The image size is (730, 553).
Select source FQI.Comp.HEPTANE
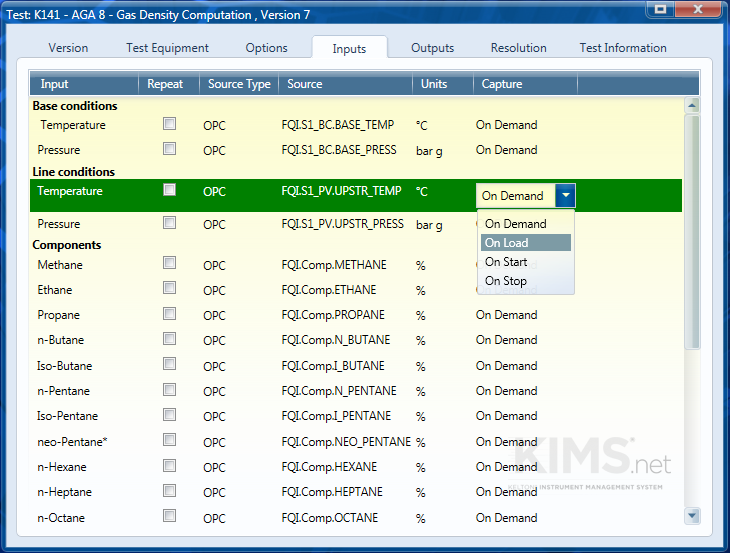332,492
